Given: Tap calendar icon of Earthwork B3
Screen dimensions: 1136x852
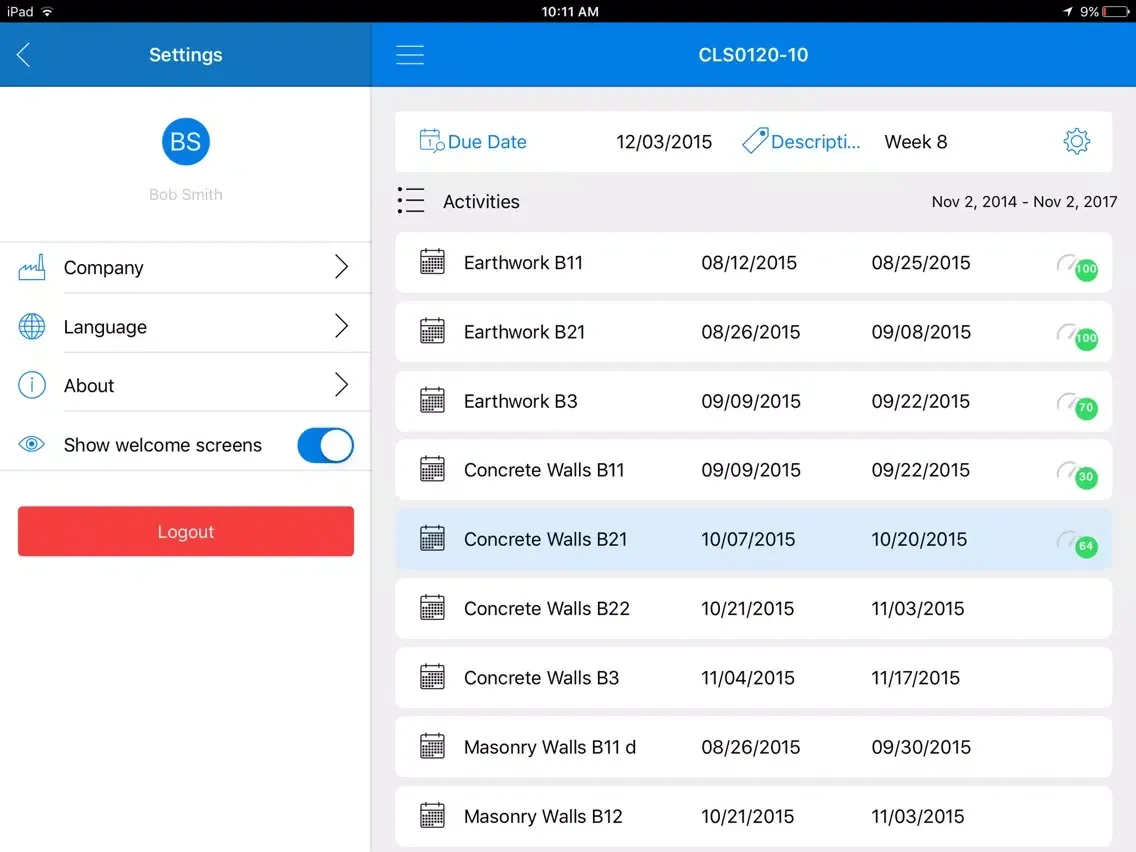Looking at the screenshot, I should point(433,400).
